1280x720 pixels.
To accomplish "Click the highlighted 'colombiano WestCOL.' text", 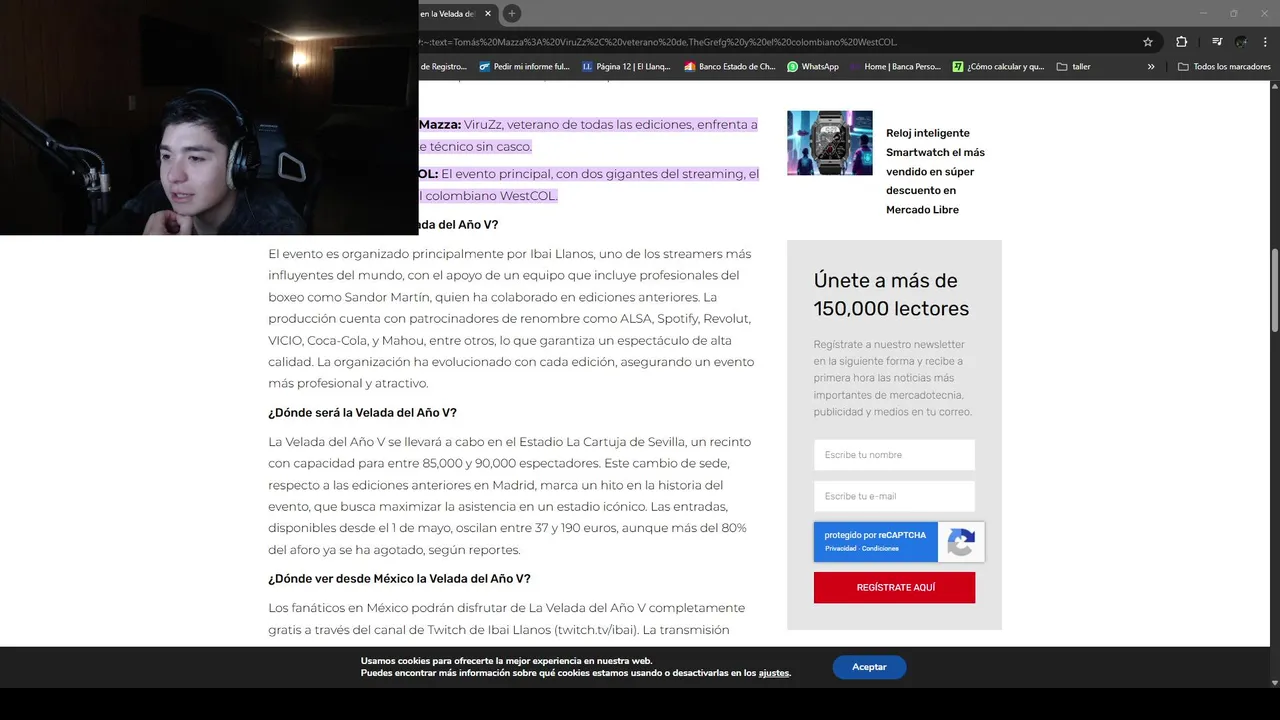I will click(x=491, y=195).
